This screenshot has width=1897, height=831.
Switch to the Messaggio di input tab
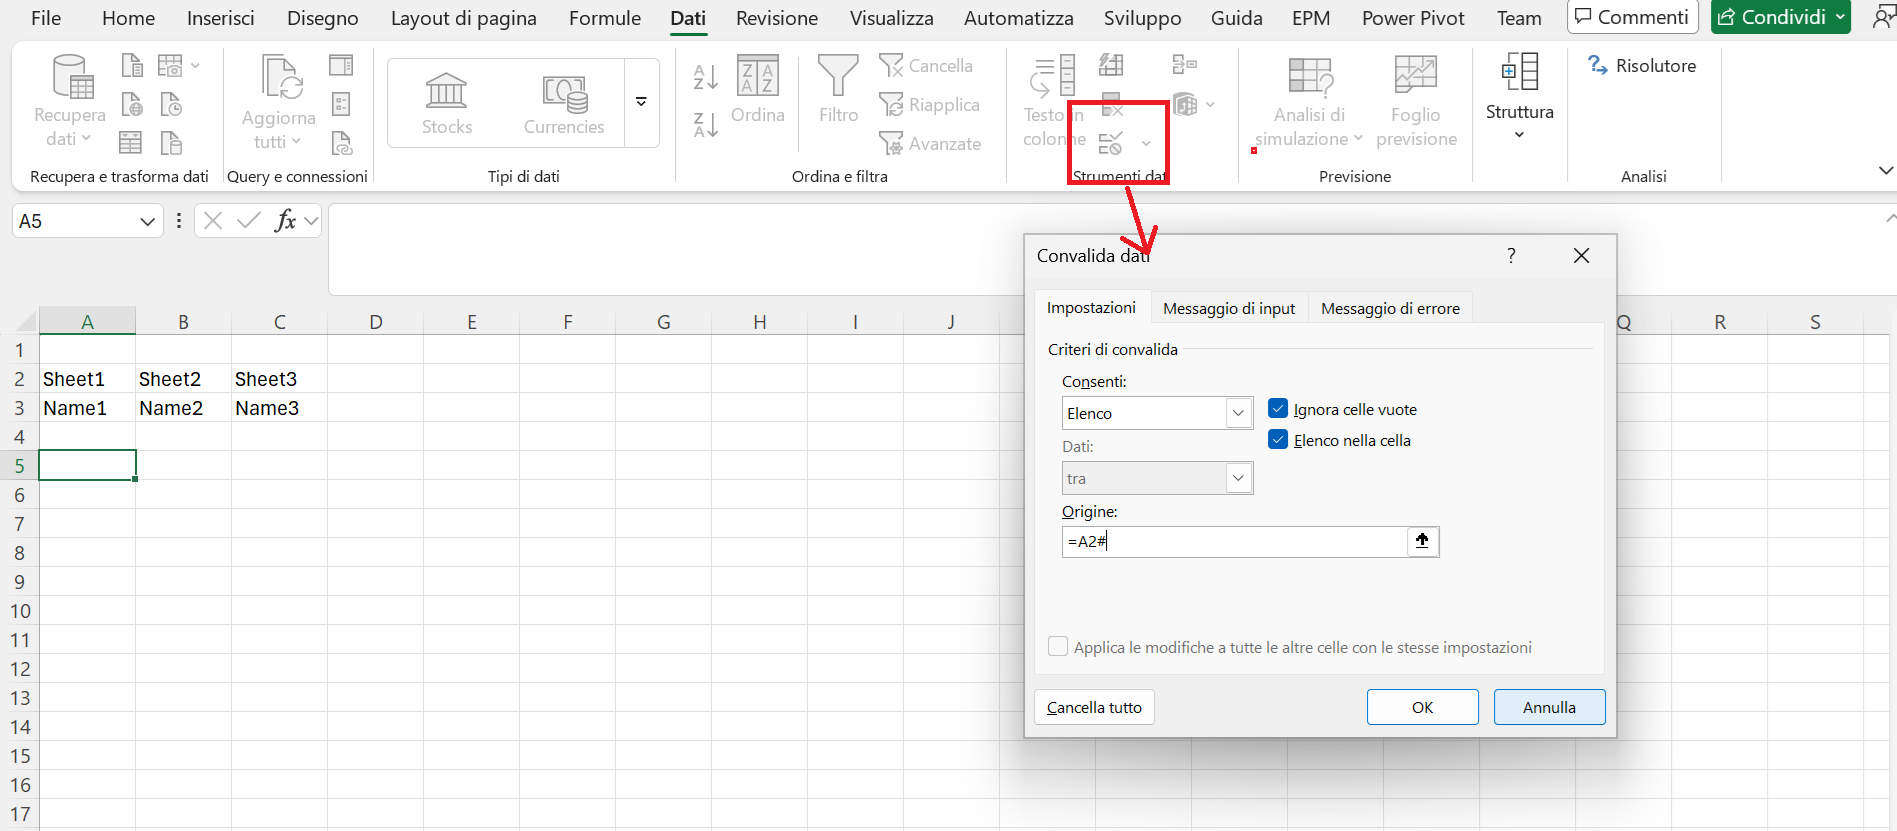pos(1229,309)
